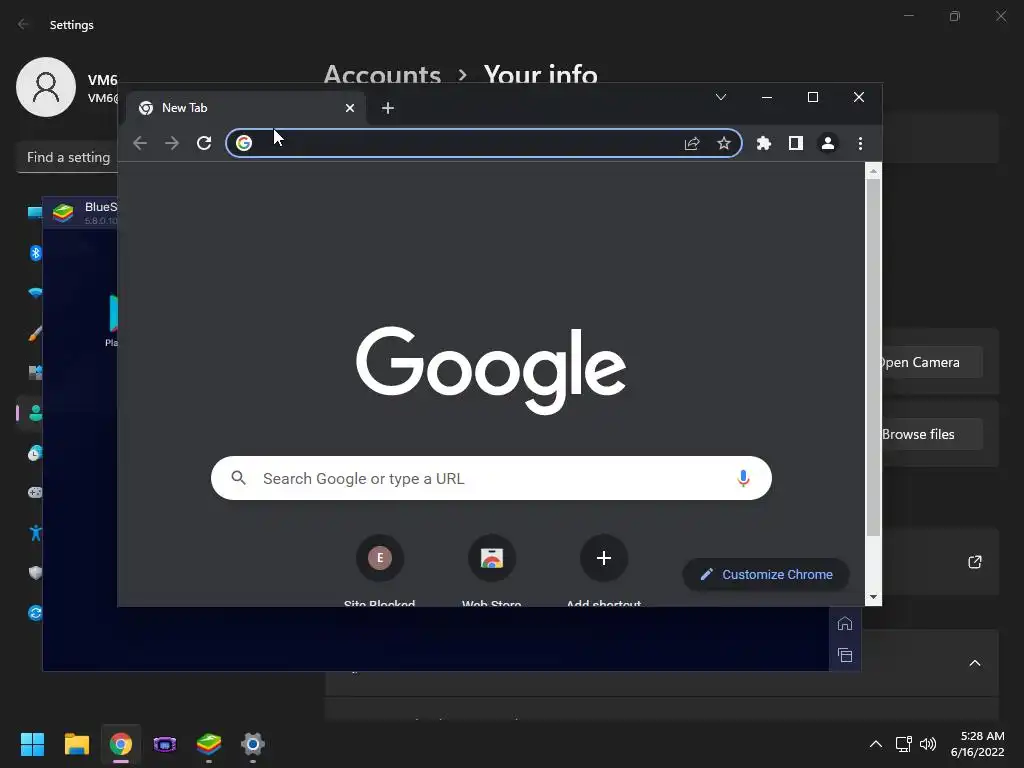Select the New Tab tab
The height and width of the screenshot is (768, 1024).
click(246, 108)
